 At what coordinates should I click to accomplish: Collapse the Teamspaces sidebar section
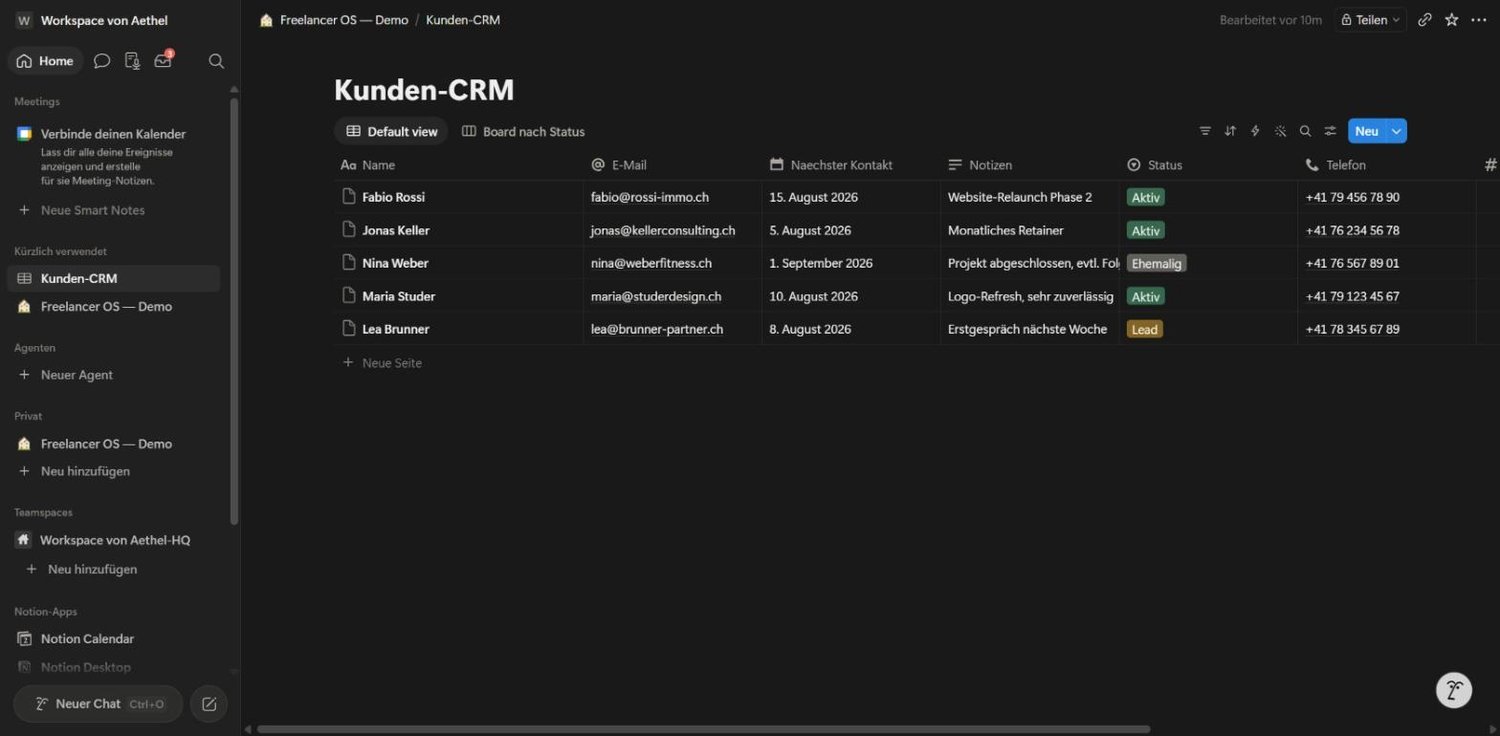point(43,512)
